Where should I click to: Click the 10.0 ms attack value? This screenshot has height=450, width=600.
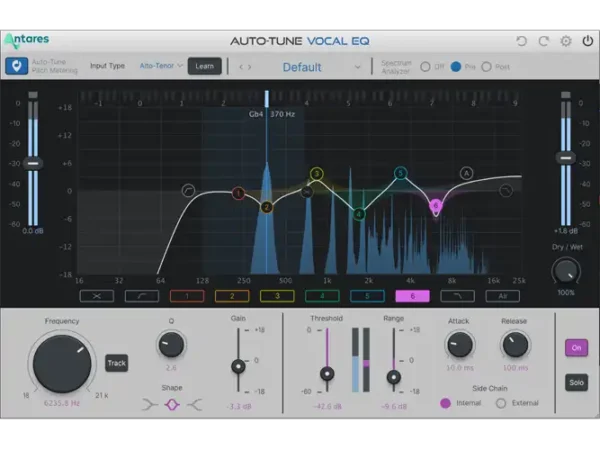460,368
